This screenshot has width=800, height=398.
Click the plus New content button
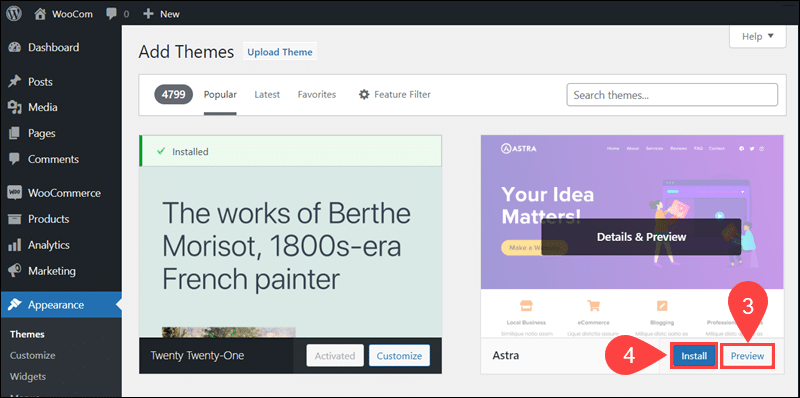(x=161, y=14)
